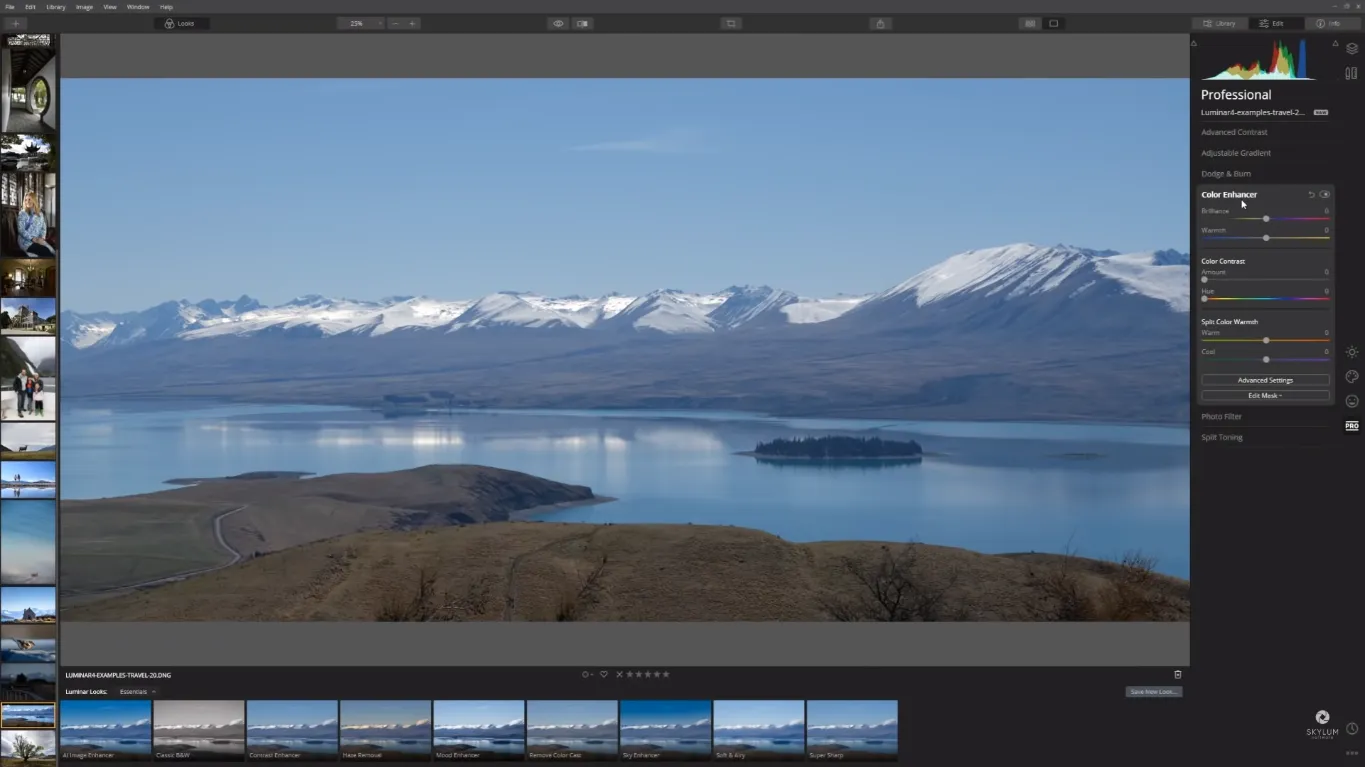Toggle Color Enhancer visibility eye
Viewport: 1365px width, 767px height.
pos(1325,195)
